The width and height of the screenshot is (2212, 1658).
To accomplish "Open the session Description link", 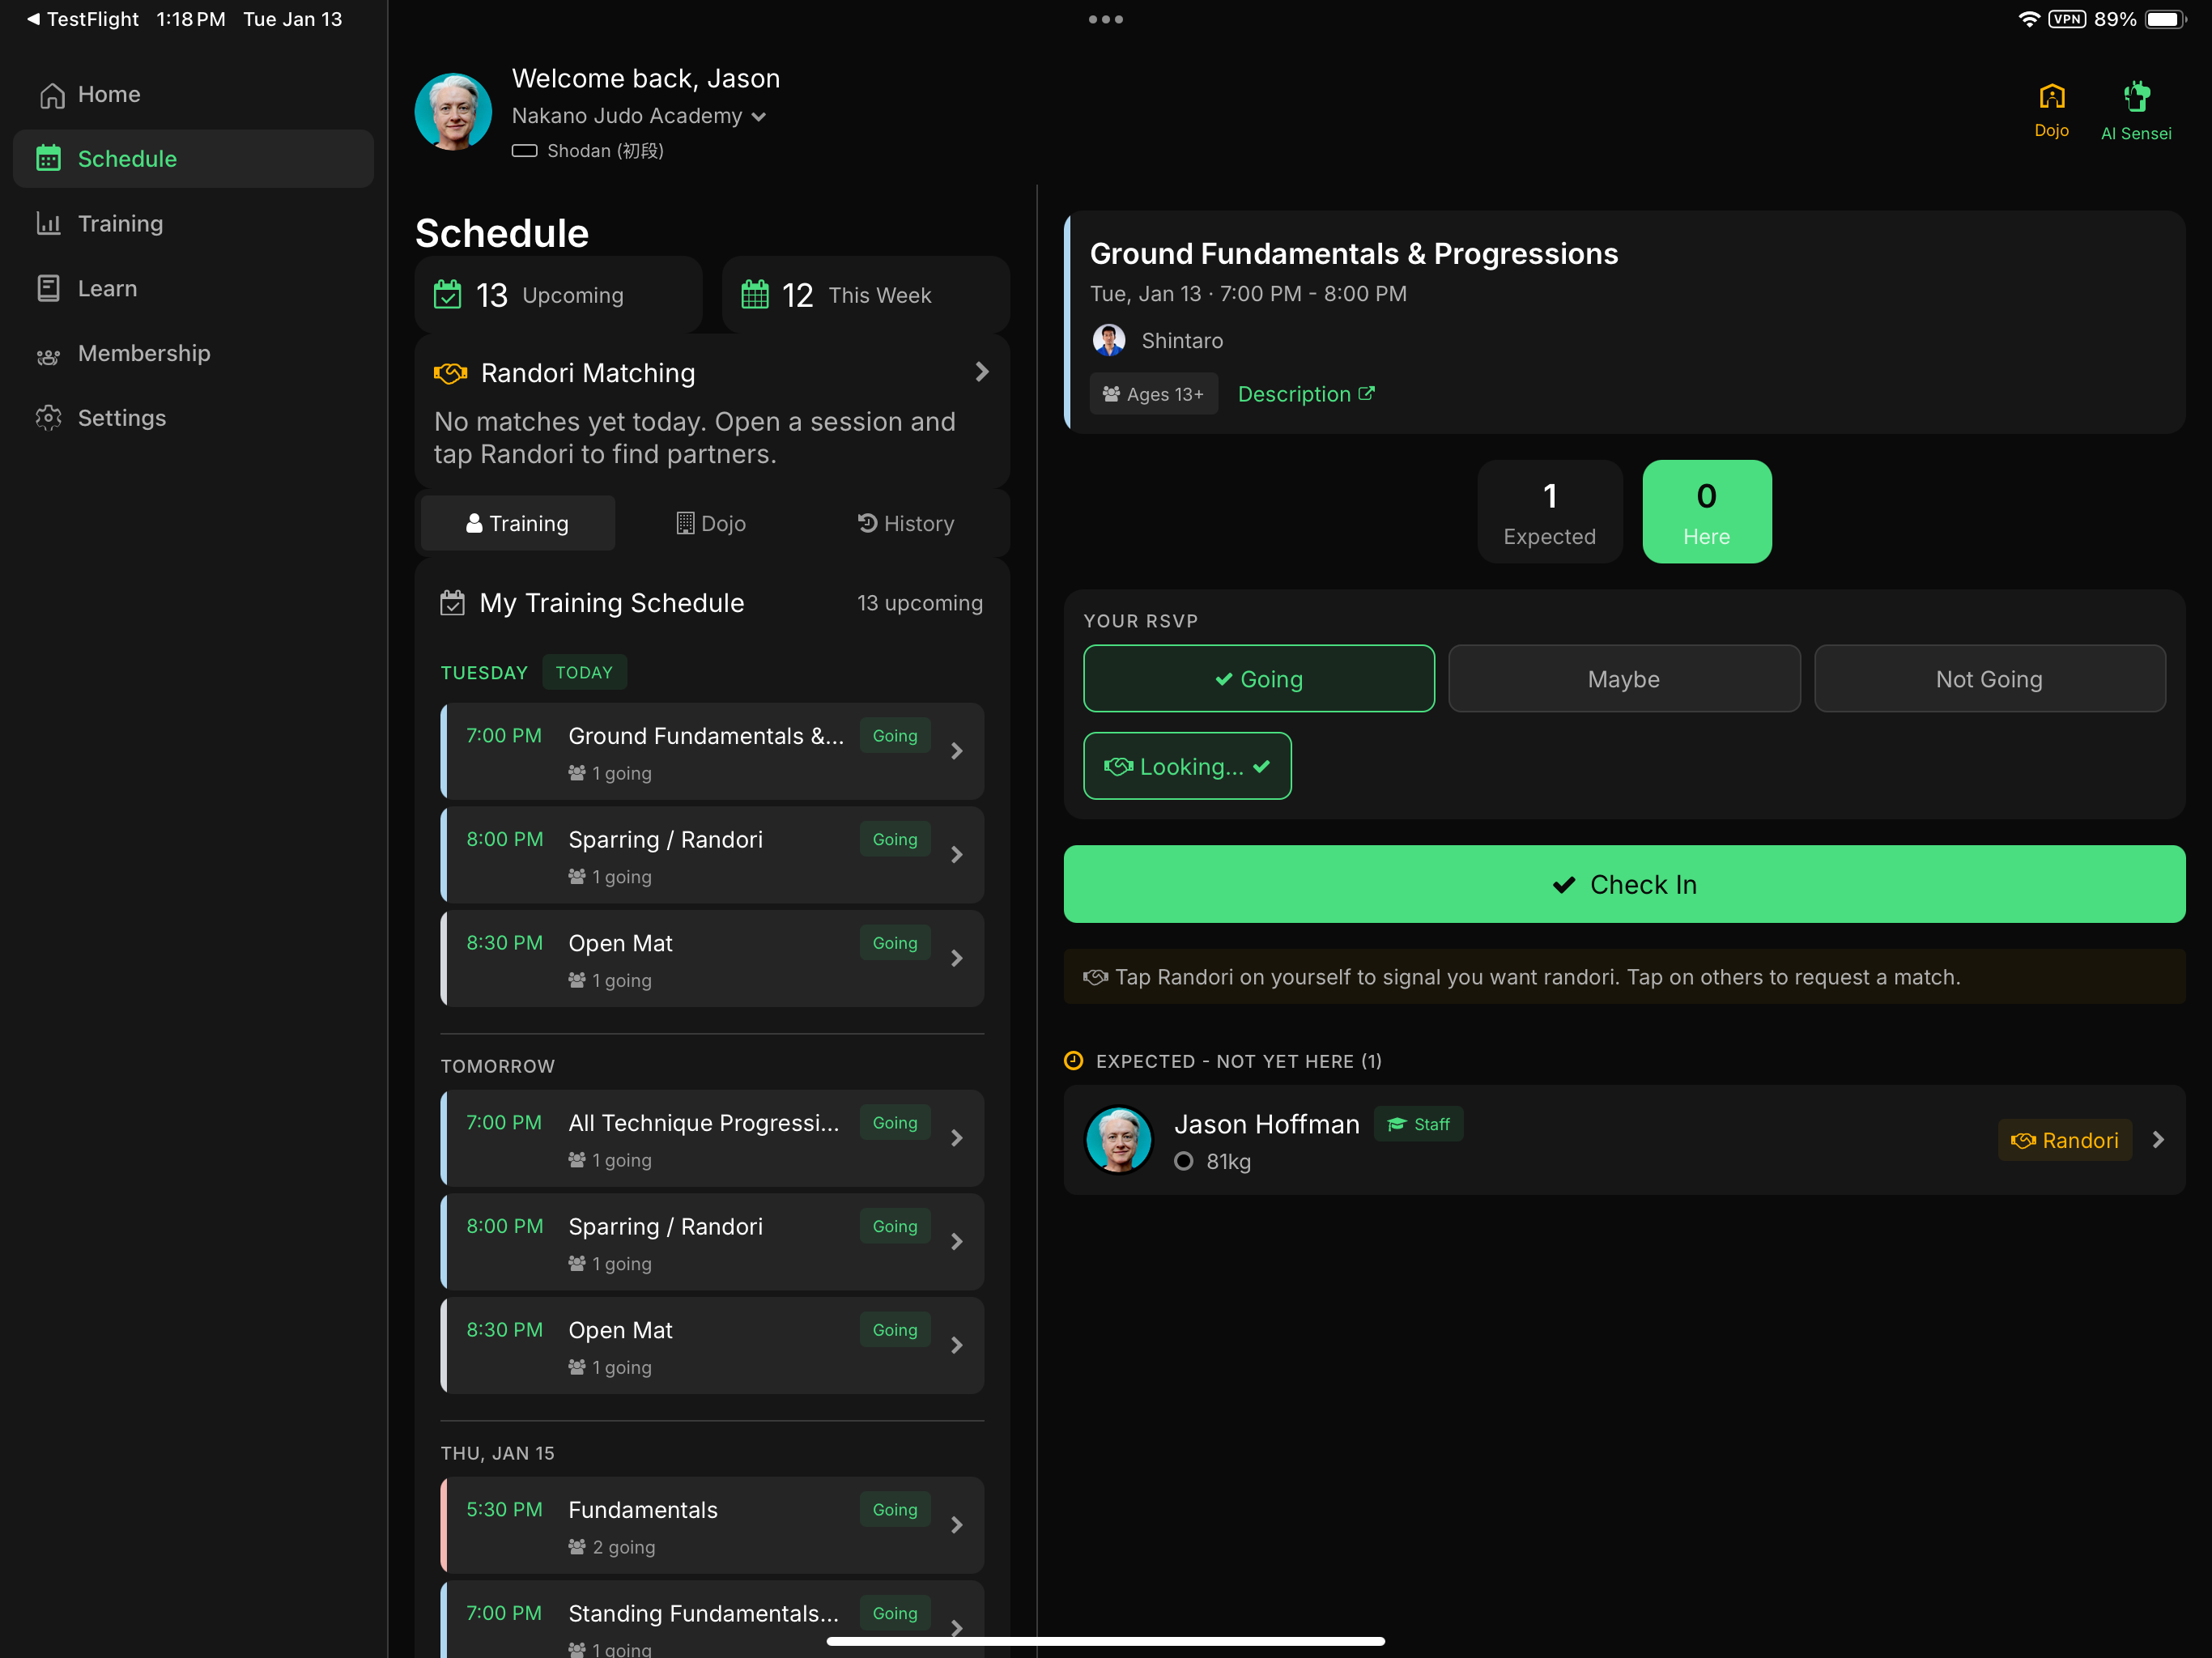I will tap(1306, 394).
